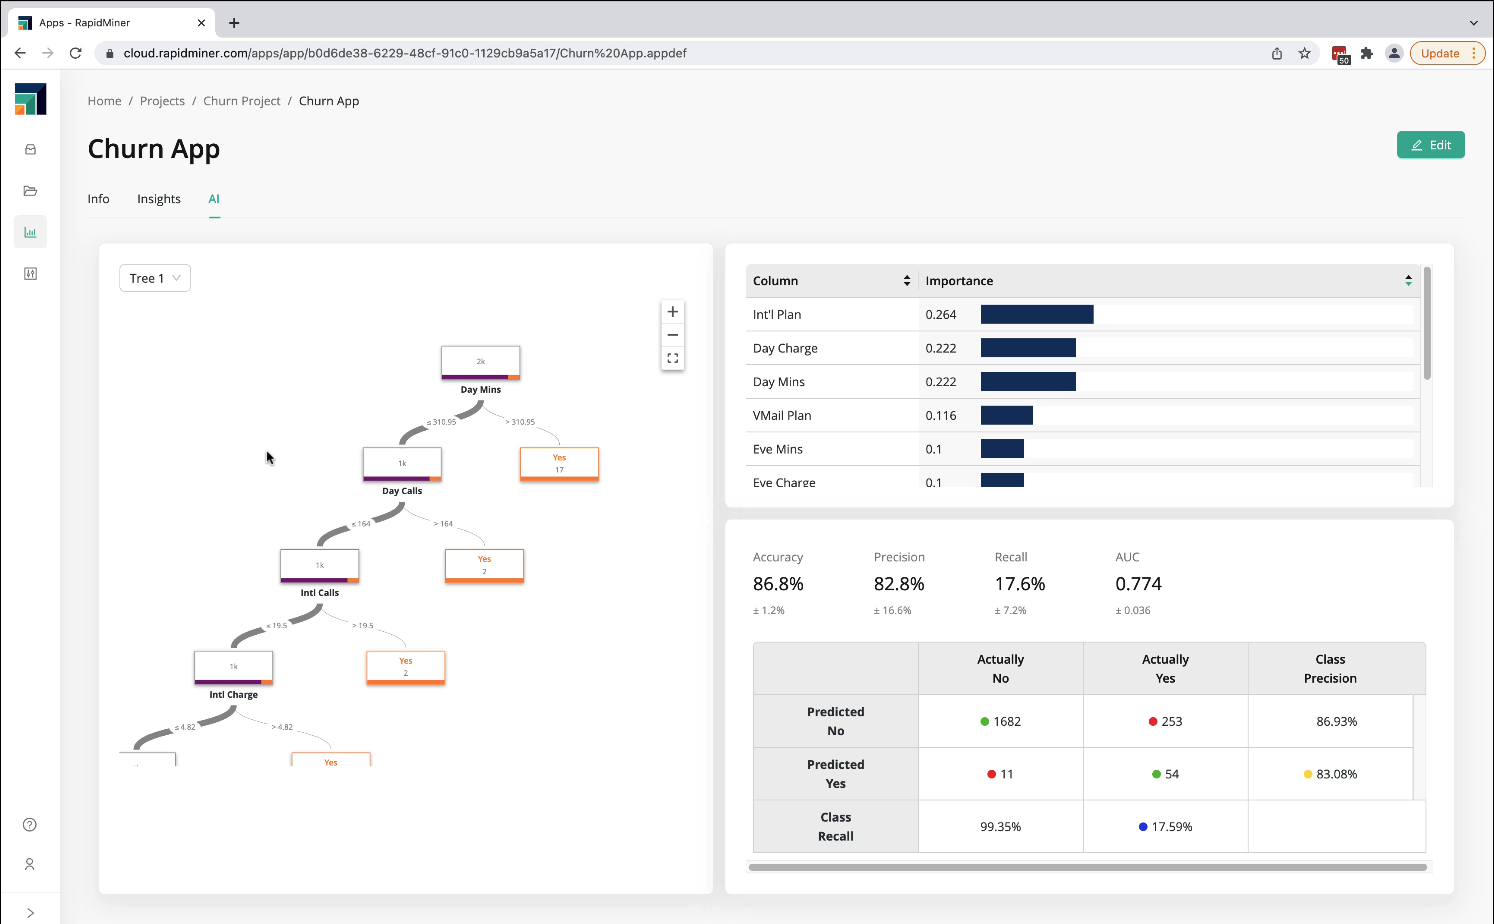Screen dimensions: 1494x924
Task: Select the chart apps icon in sidebar
Action: point(31,232)
